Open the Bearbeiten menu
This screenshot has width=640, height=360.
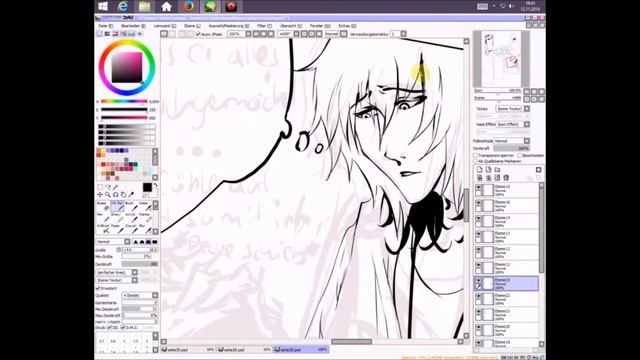tap(133, 26)
